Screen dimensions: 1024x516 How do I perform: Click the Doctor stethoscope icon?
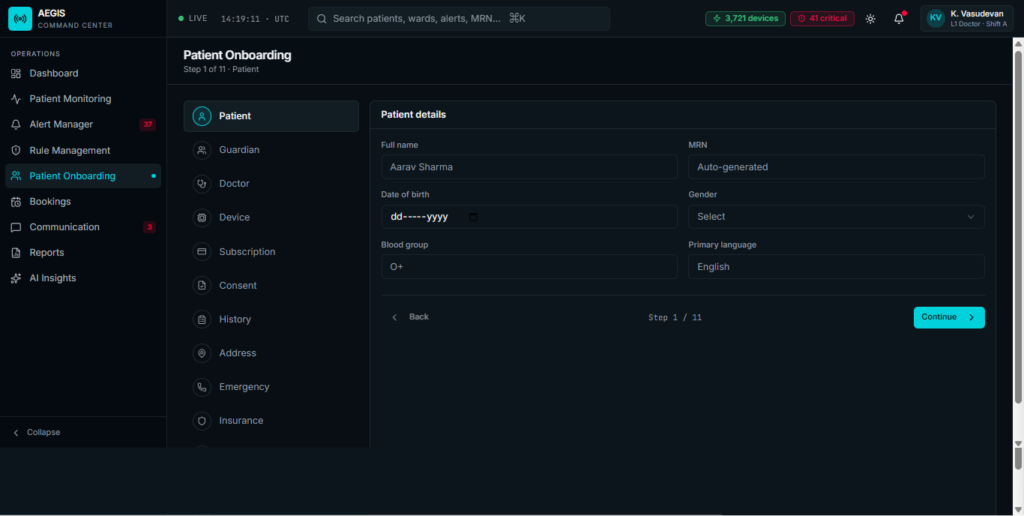pyautogui.click(x=202, y=184)
